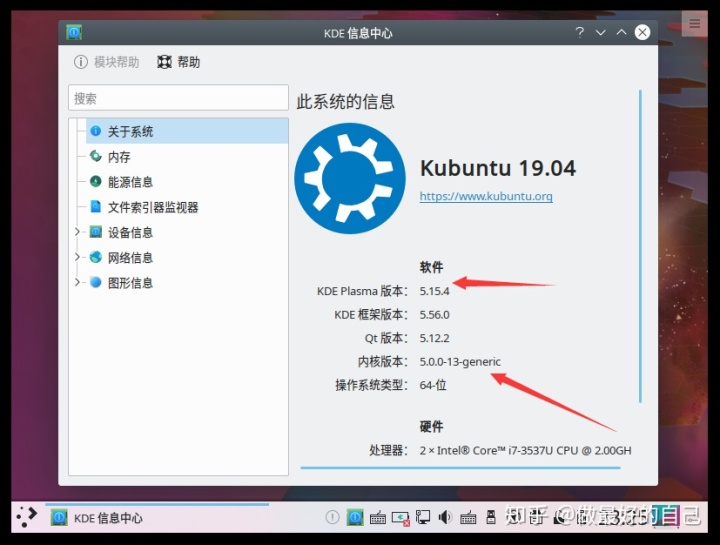The image size is (720, 545).
Task: Click the globe icon of 网络信息
Action: (96, 257)
